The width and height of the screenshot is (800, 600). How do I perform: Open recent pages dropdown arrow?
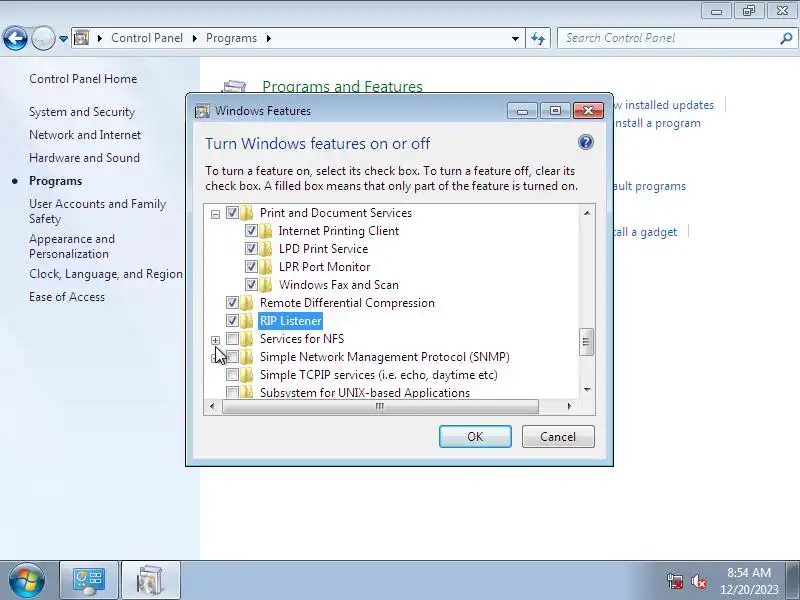[63, 39]
